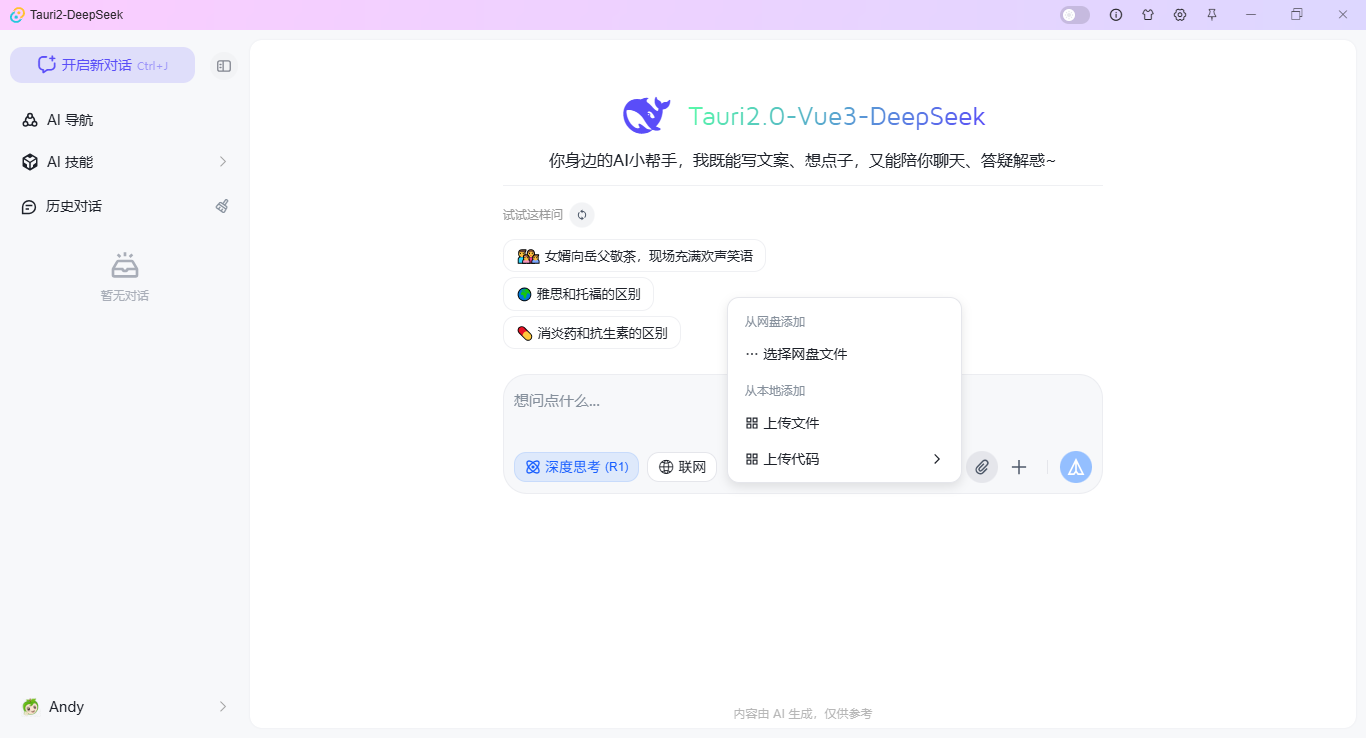Select suggestion 消炎药和抗生素的区别

(x=592, y=333)
